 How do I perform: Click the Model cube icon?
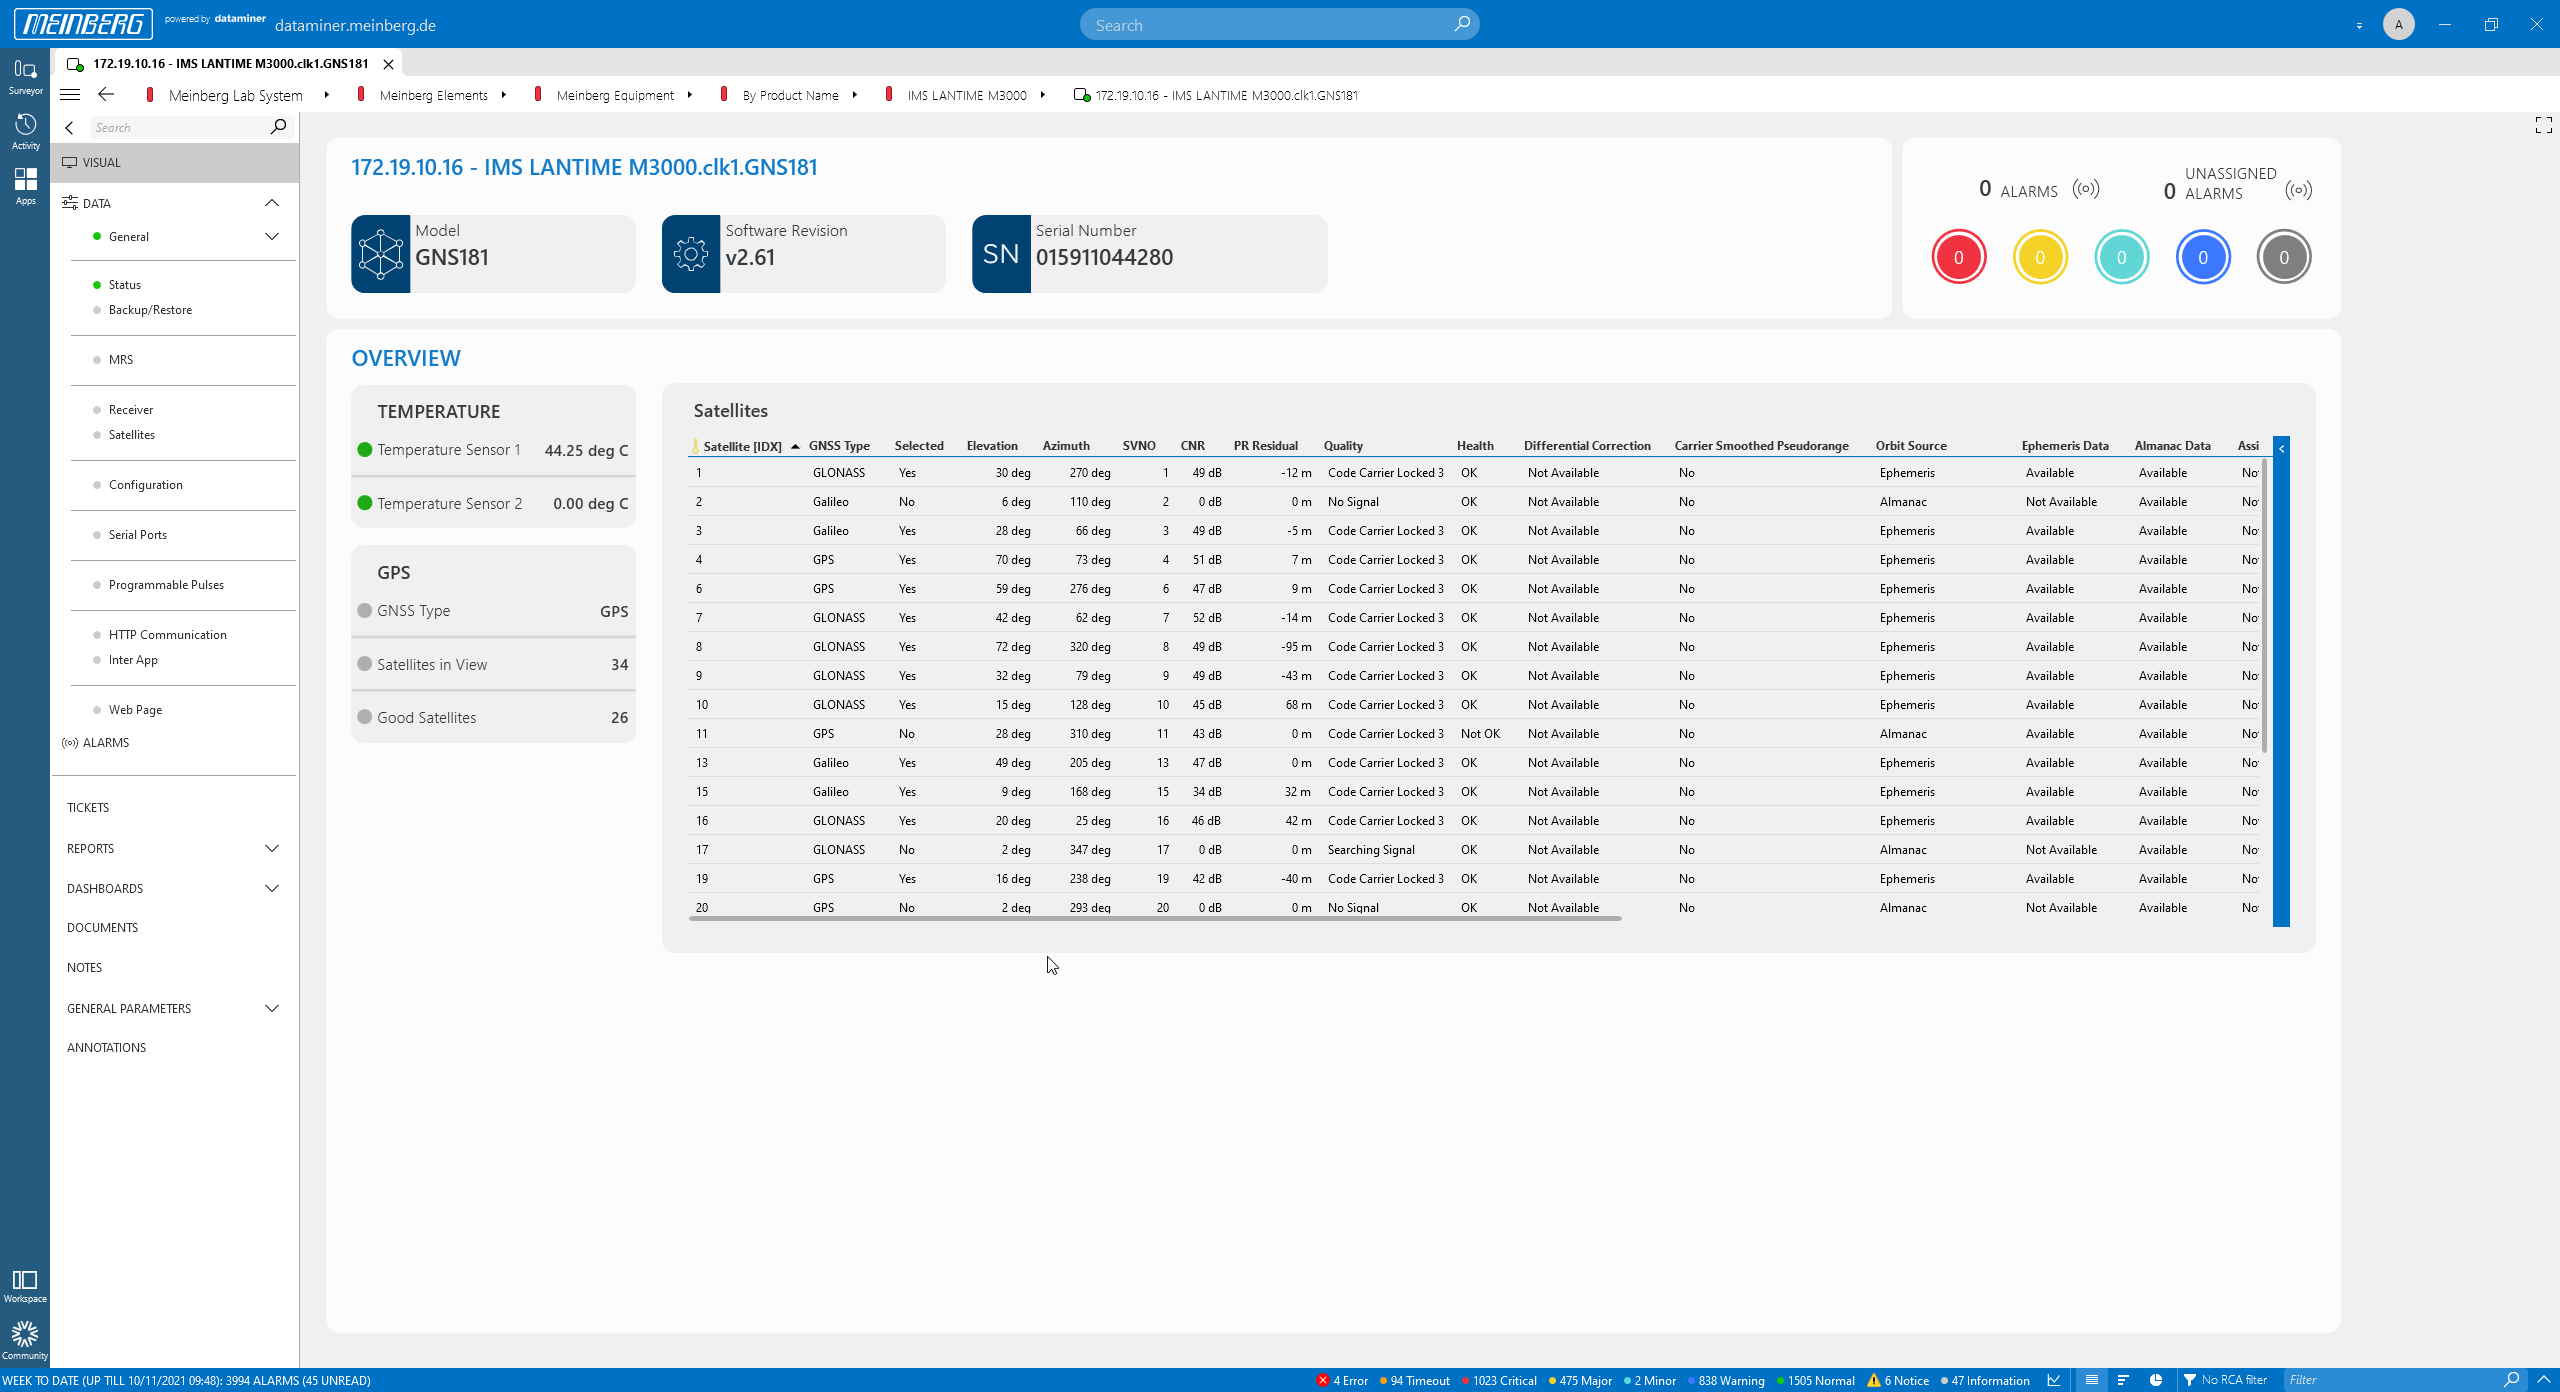pos(381,254)
